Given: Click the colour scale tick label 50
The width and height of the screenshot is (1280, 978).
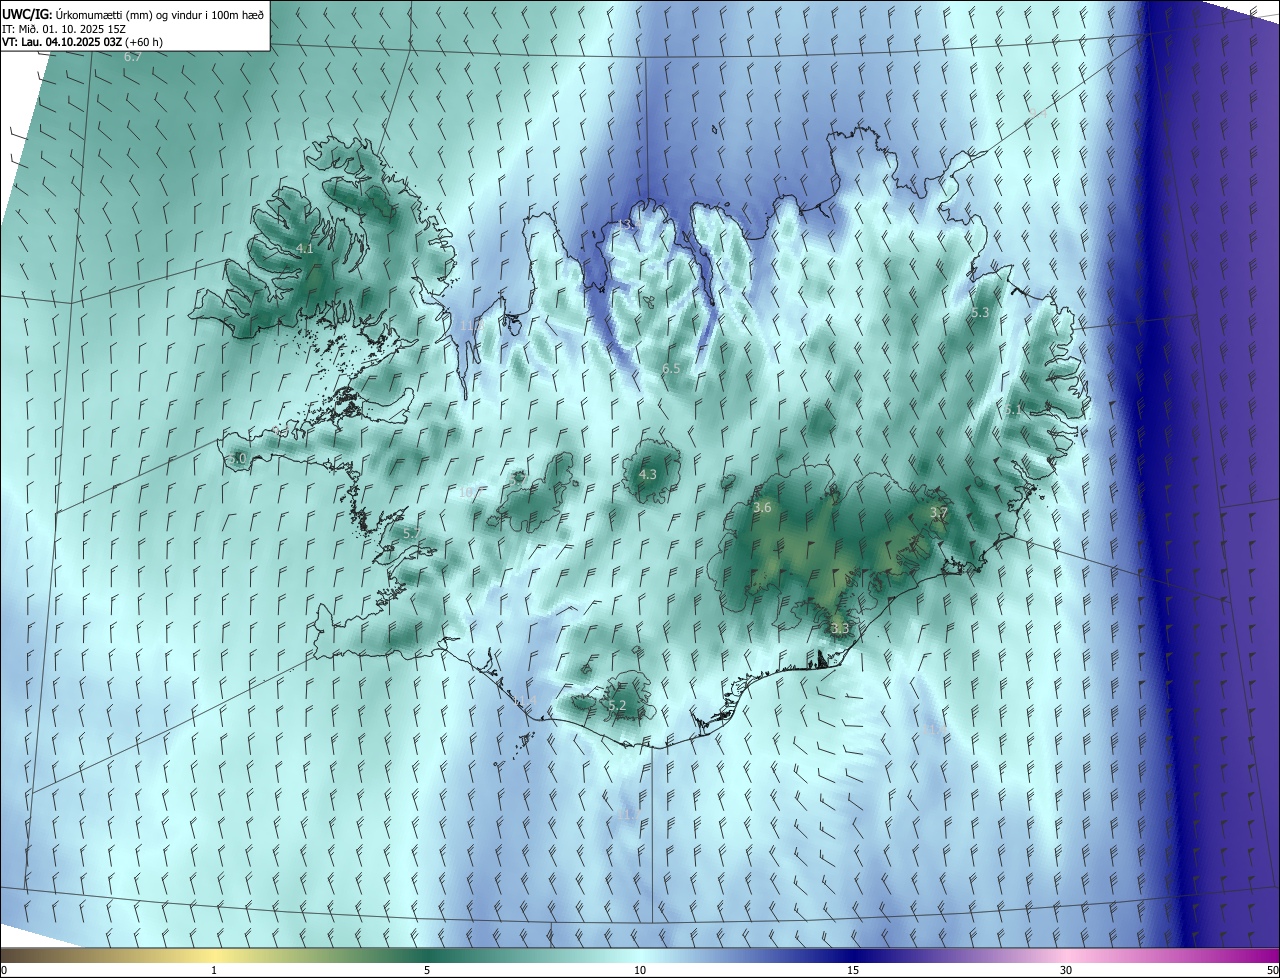Looking at the screenshot, I should tap(1272, 970).
